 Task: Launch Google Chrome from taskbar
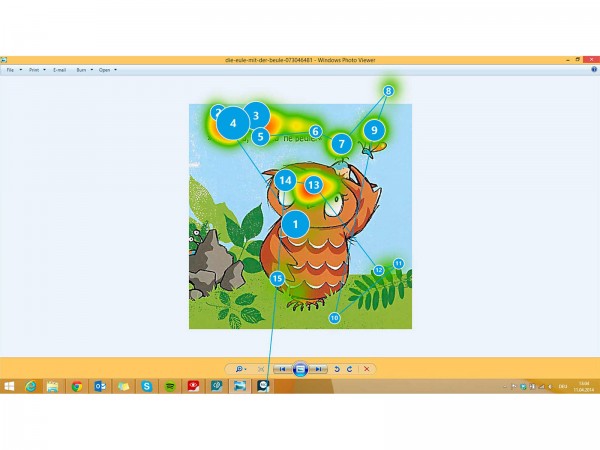point(77,386)
